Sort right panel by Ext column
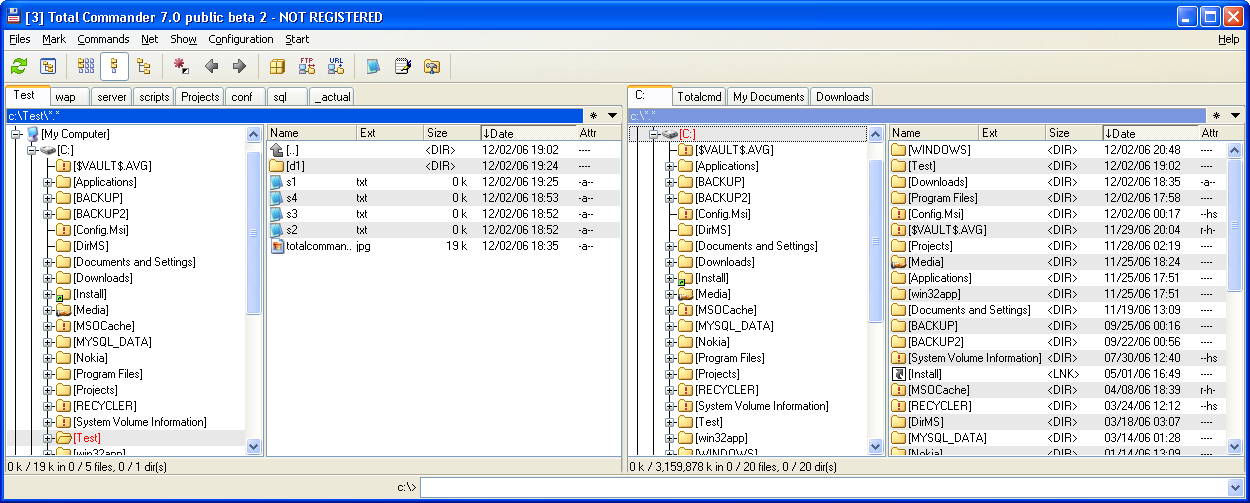1250x503 pixels. 1012,133
